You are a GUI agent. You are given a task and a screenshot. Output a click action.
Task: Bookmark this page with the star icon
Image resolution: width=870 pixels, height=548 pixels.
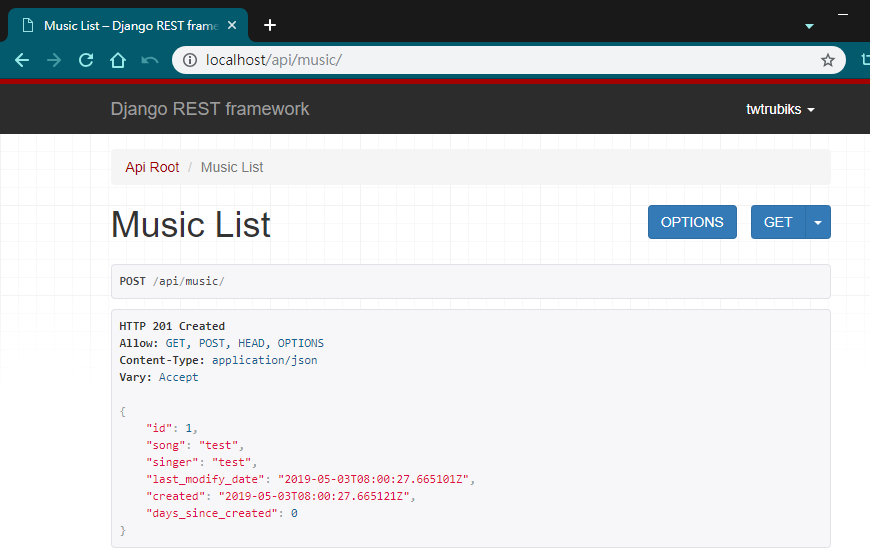click(x=827, y=60)
